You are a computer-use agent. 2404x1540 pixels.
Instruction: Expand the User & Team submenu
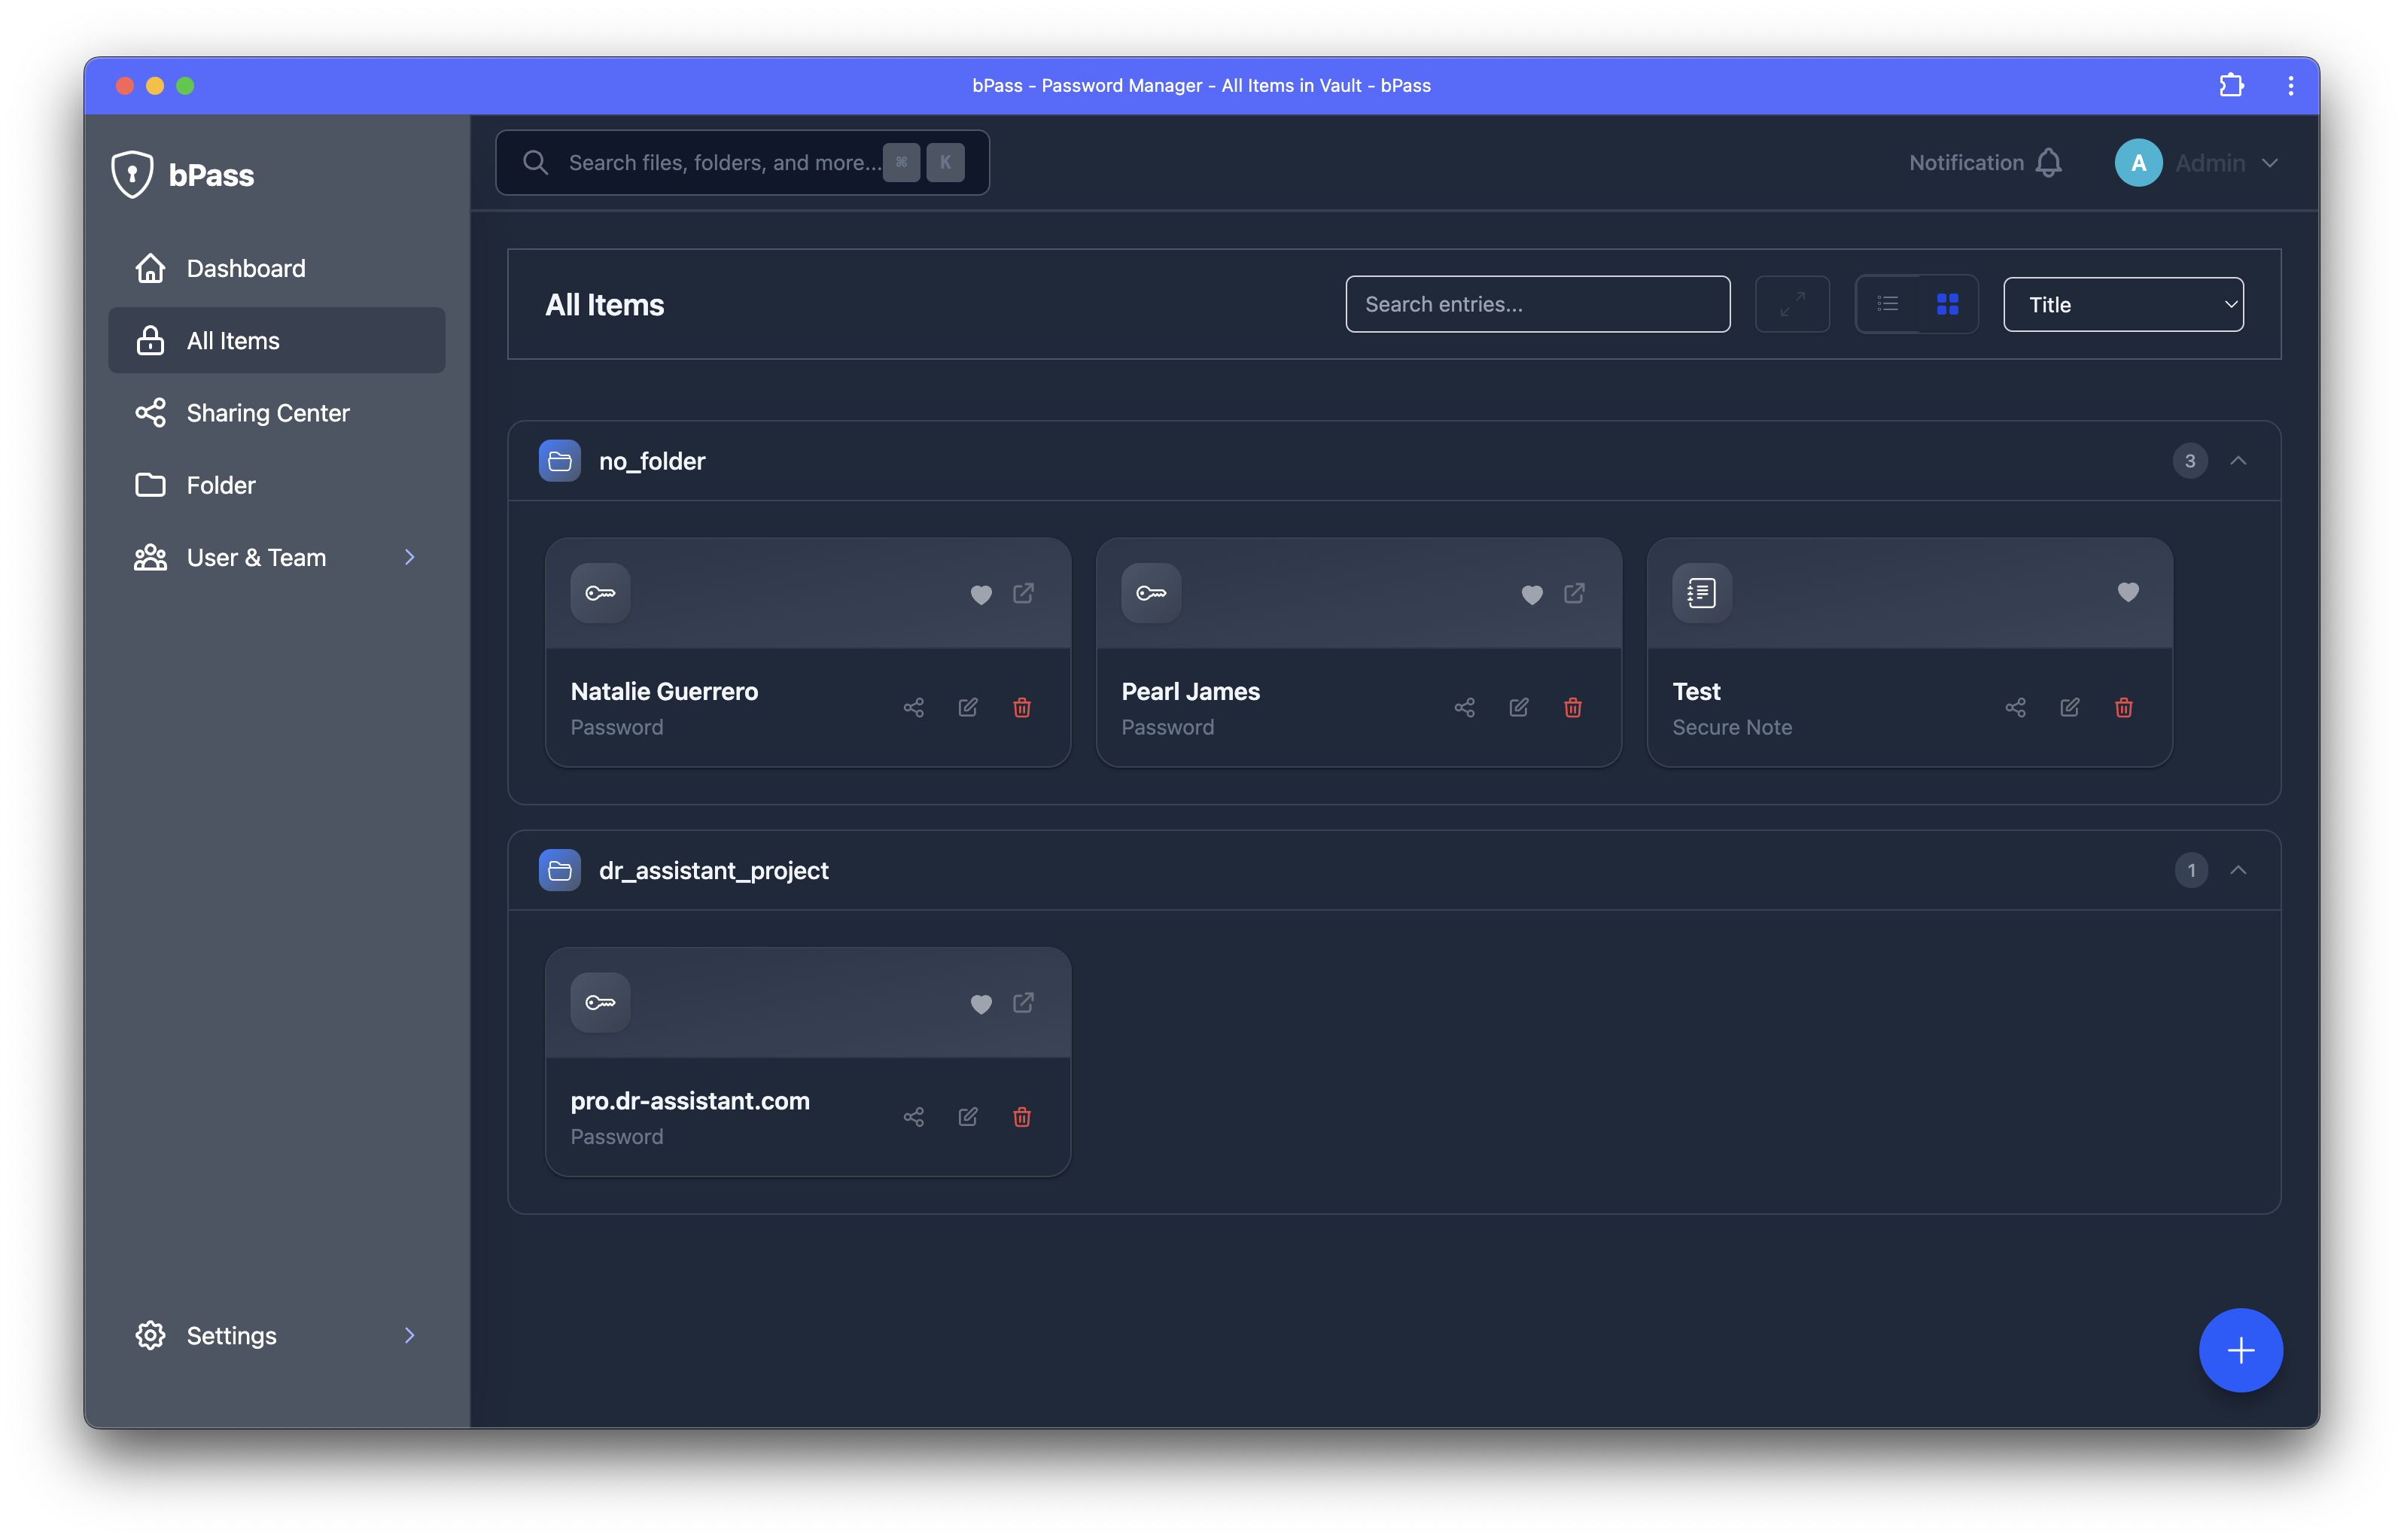tap(409, 557)
